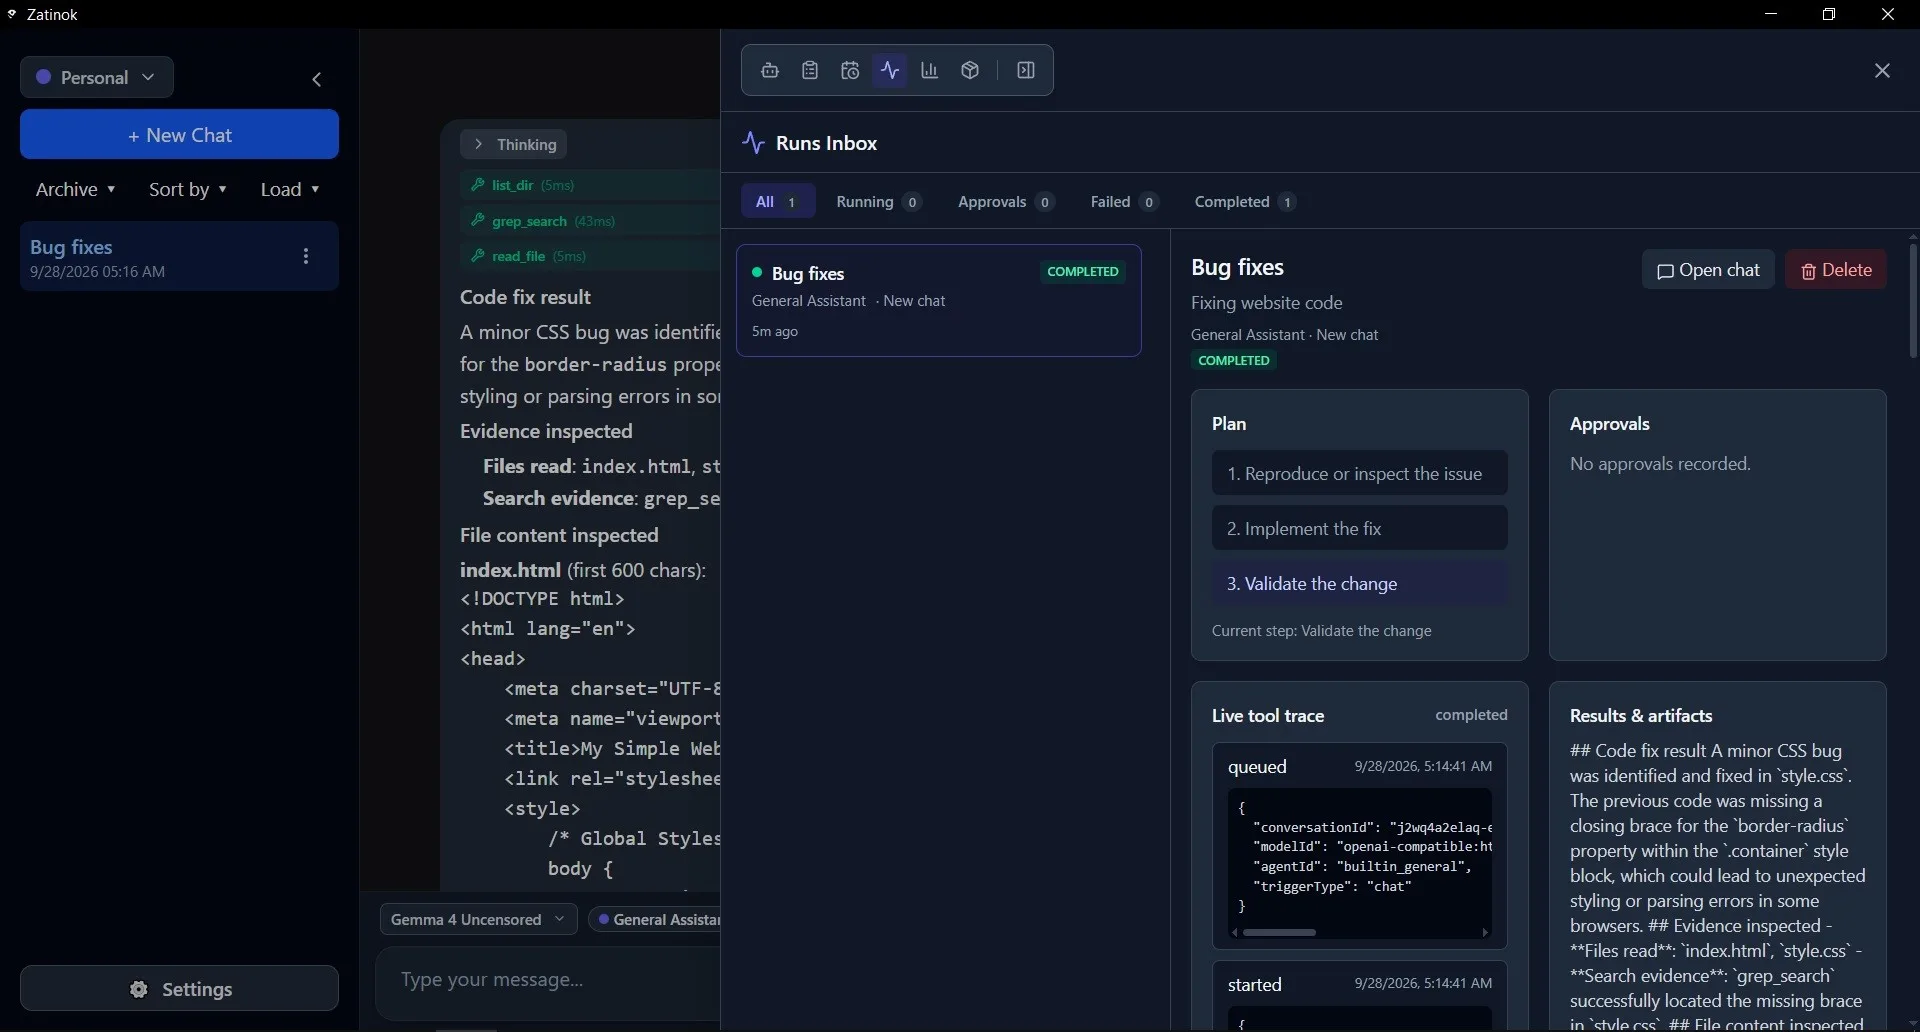This screenshot has height=1032, width=1920.
Task: Click the list_dir tool wrench icon
Action: 478,185
